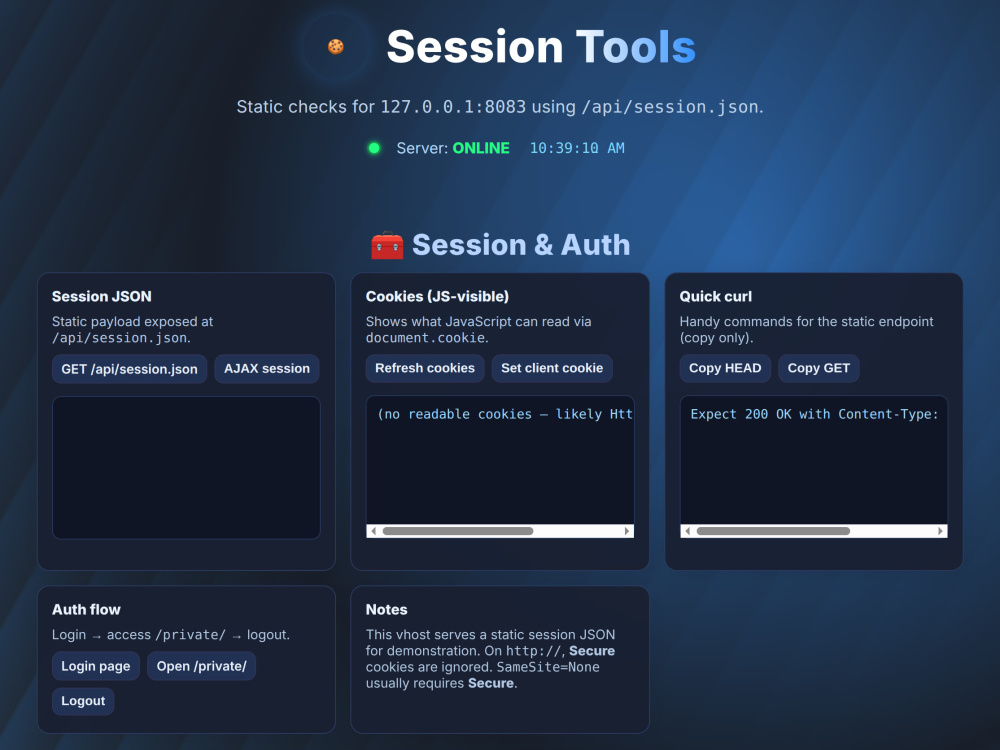Click the Session & Auth heading
This screenshot has height=750, width=1000.
pyautogui.click(x=521, y=245)
